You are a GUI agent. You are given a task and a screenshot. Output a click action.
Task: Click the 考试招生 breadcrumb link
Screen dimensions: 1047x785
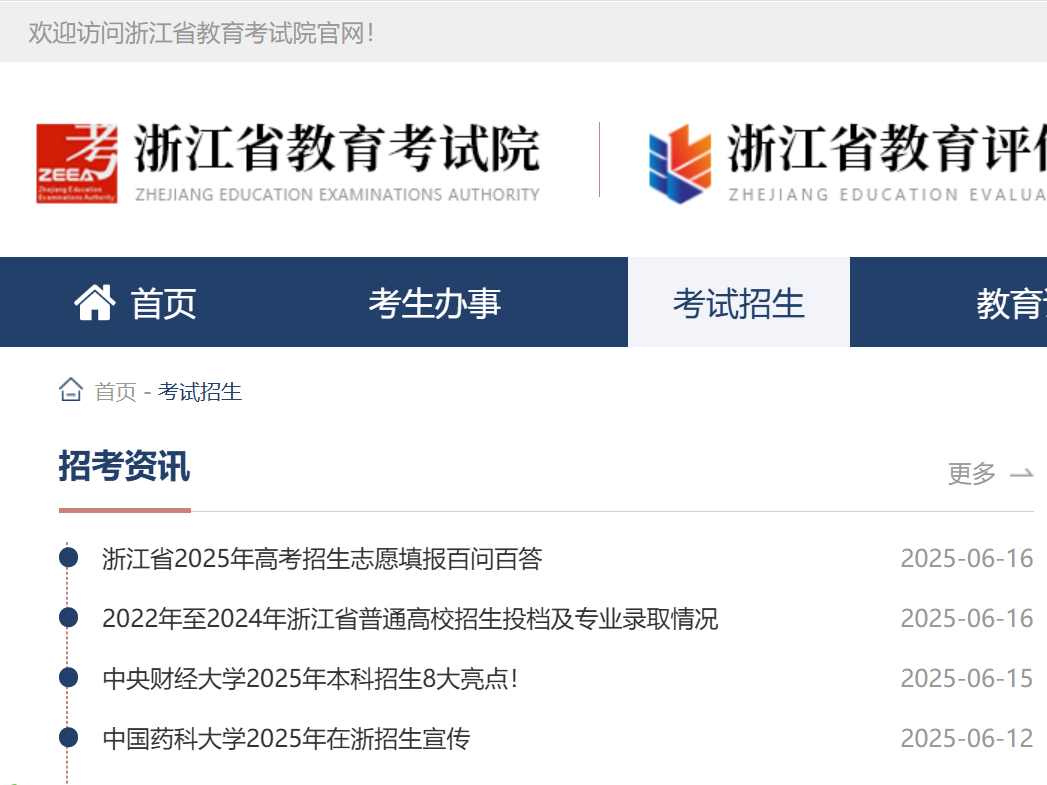click(x=200, y=392)
